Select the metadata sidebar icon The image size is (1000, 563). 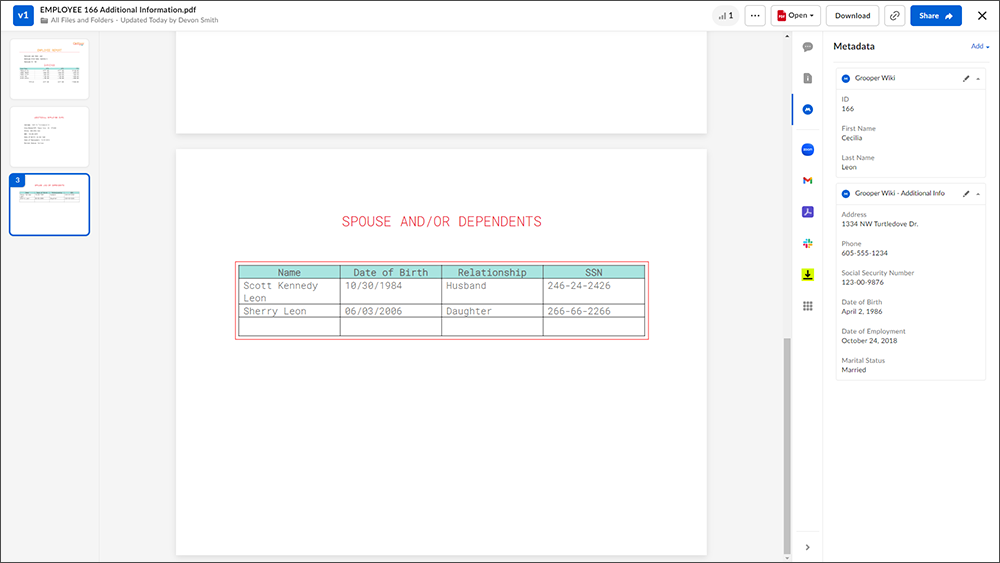807,110
